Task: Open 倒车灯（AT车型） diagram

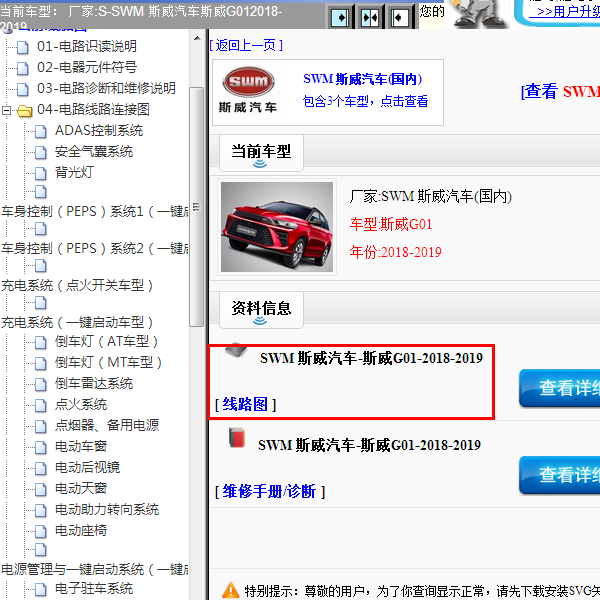Action: [x=107, y=341]
